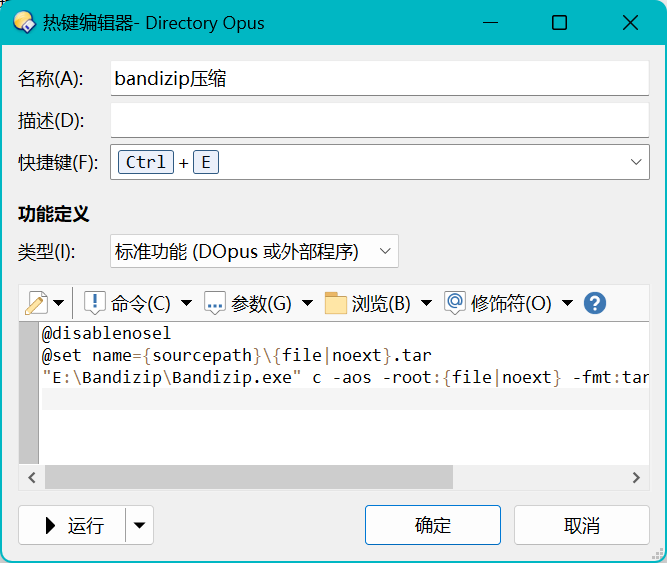This screenshot has width=667, height=563.
Task: Confirm with the 确定 button
Action: coord(433,525)
